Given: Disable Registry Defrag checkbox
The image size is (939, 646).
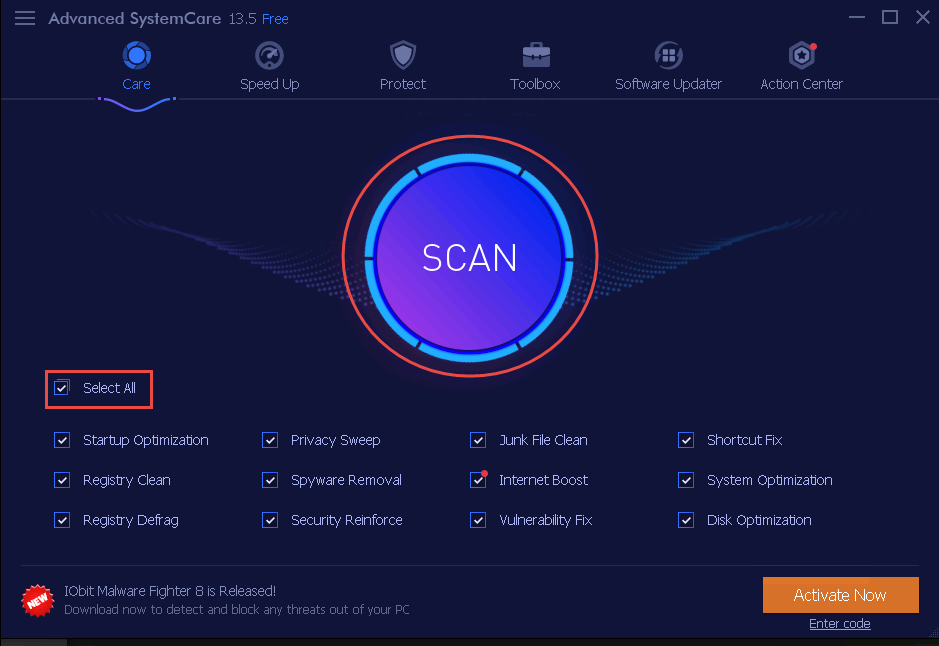Looking at the screenshot, I should [62, 520].
